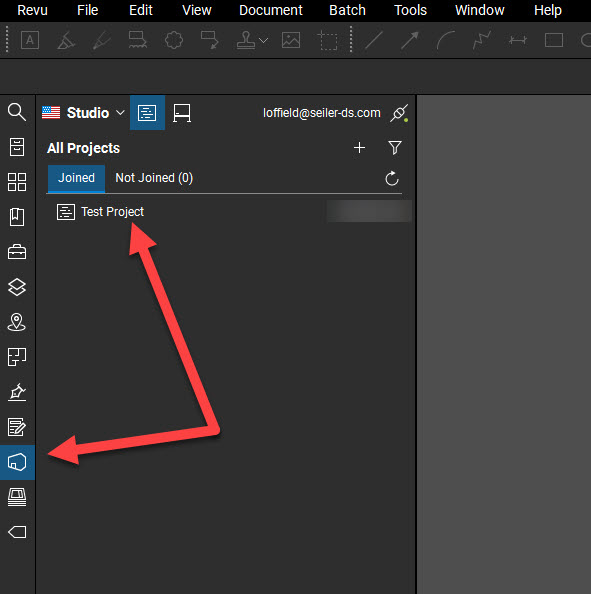Open the Layers panel
Viewport: 591px width, 594px height.
coord(17,287)
